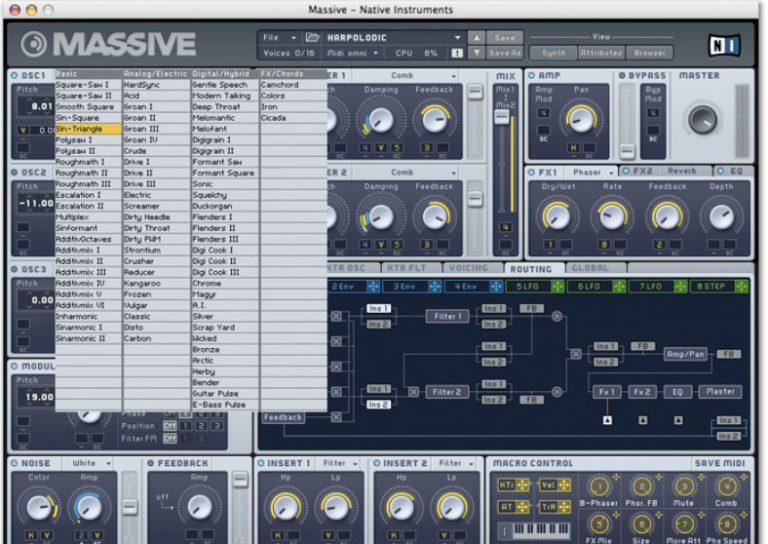Open the FX1 Phaser effect dropdown
The height and width of the screenshot is (544, 768).
coord(593,172)
